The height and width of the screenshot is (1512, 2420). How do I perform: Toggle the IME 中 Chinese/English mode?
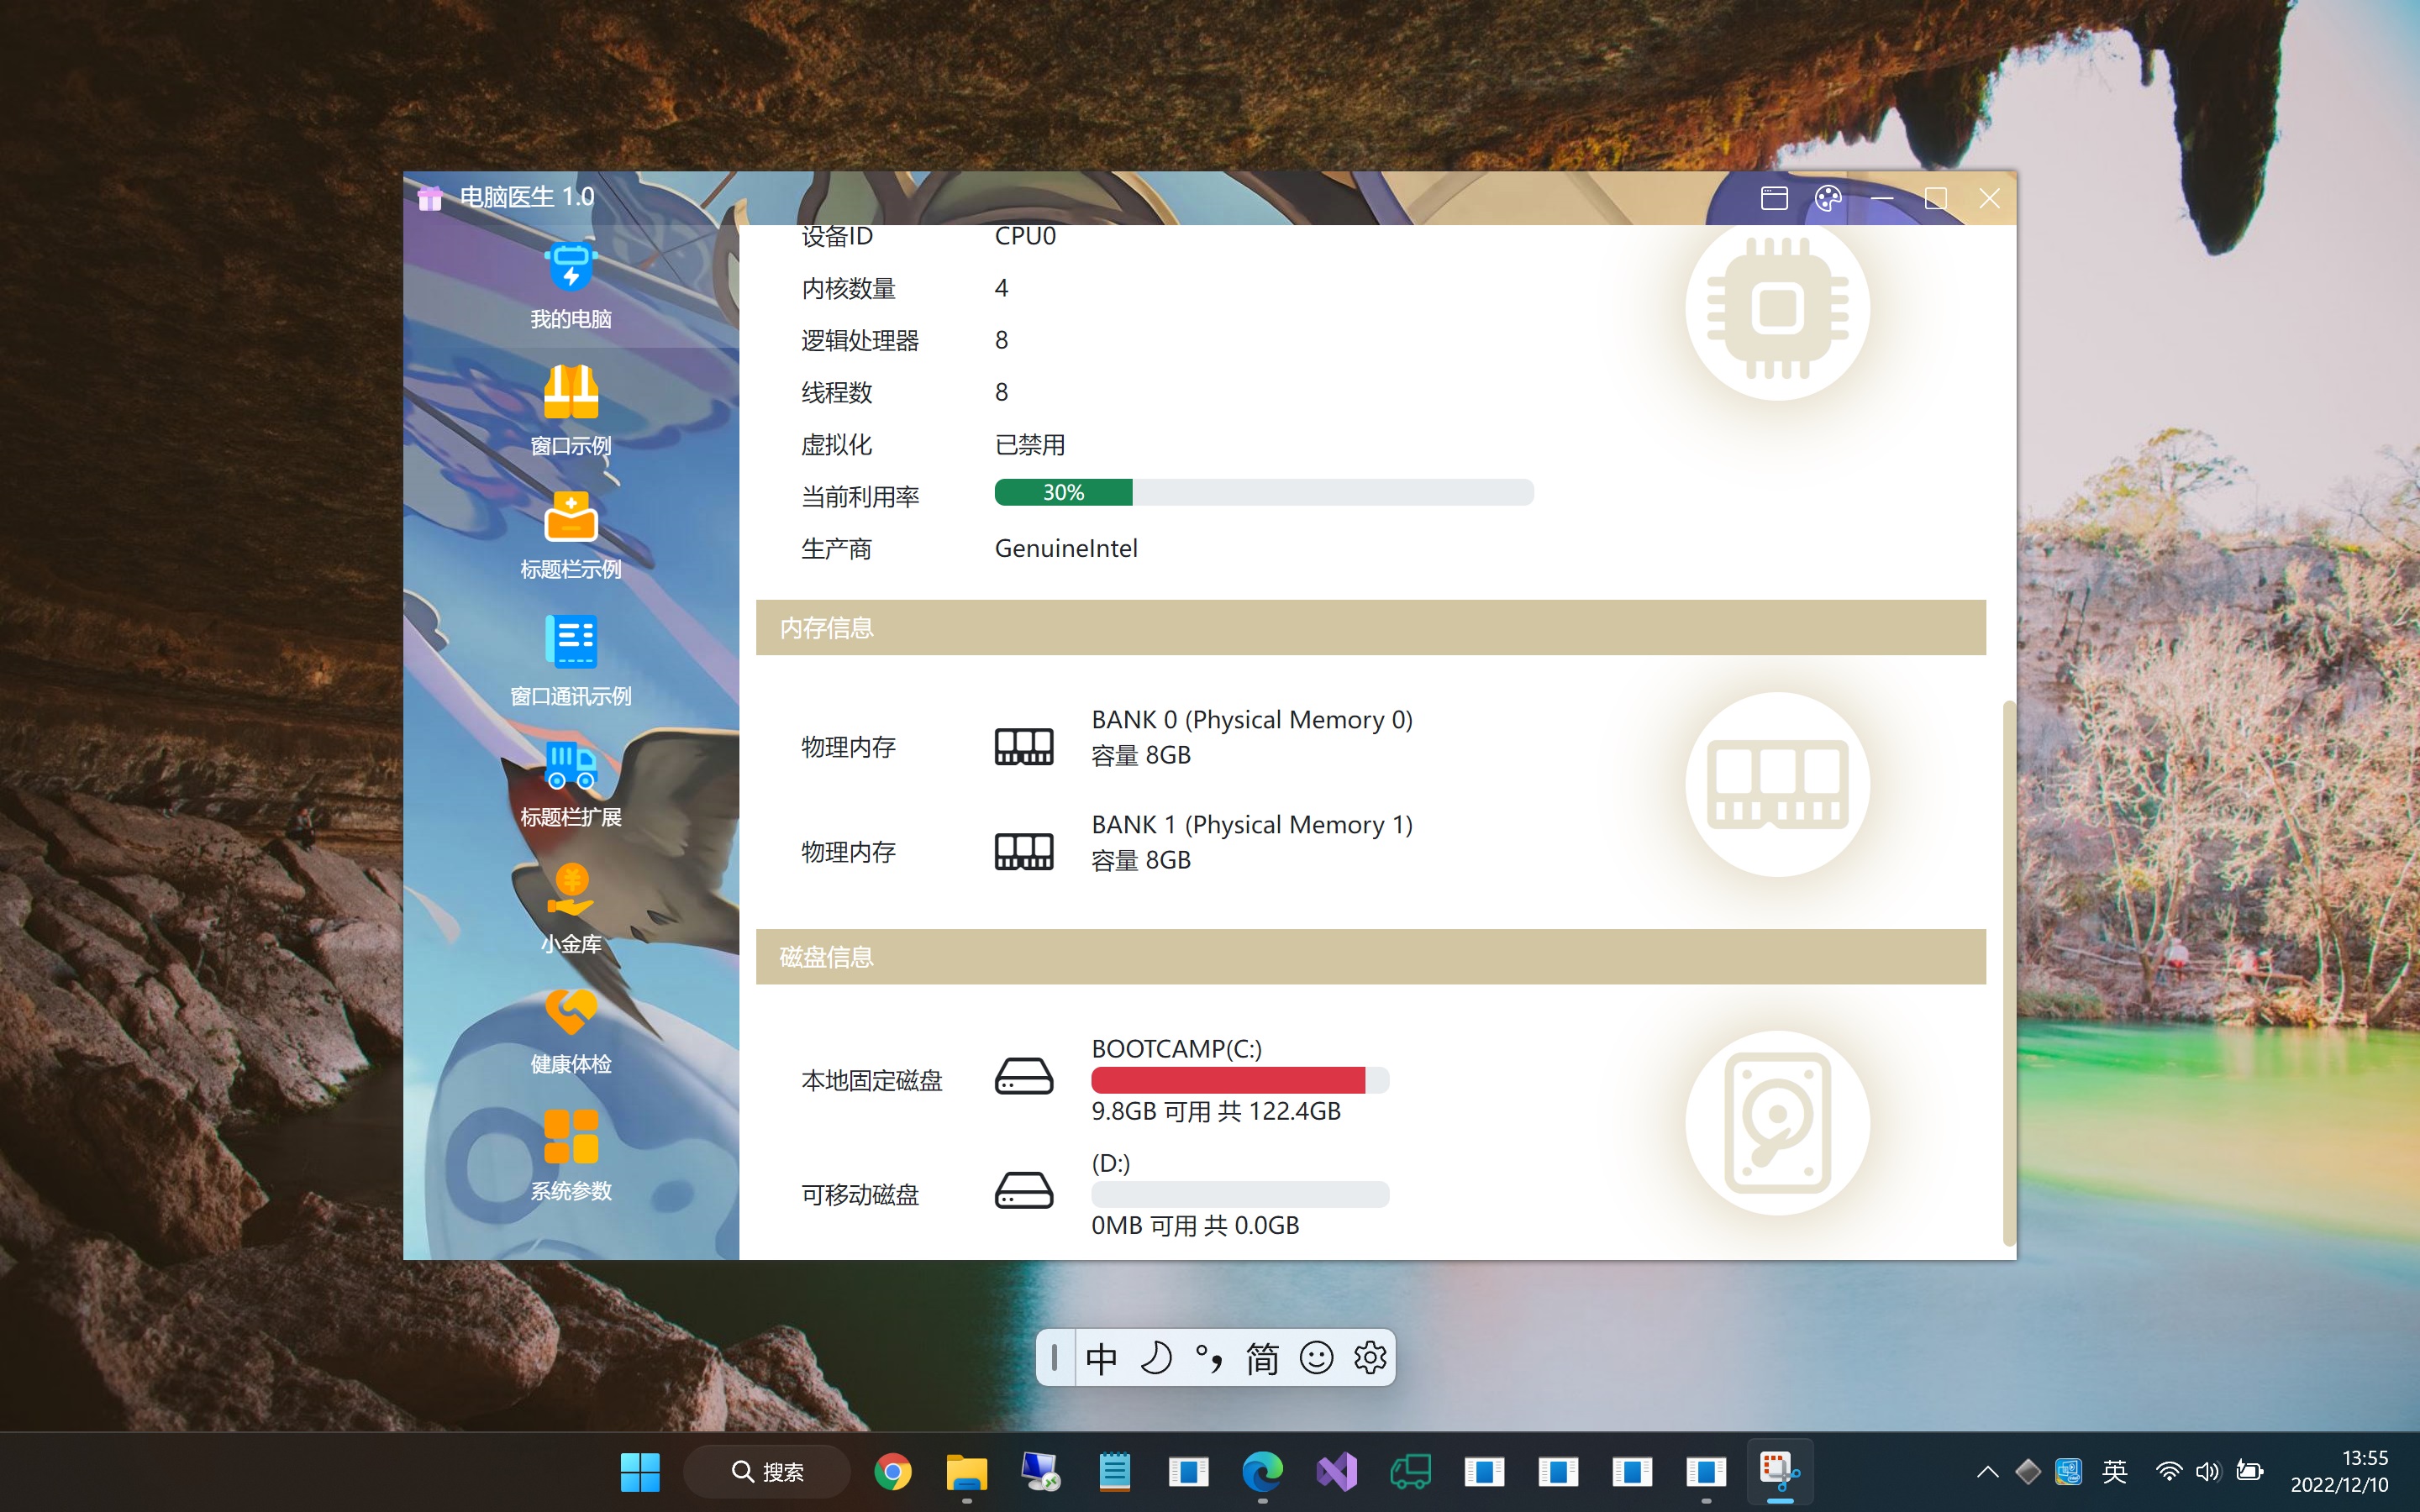1101,1358
